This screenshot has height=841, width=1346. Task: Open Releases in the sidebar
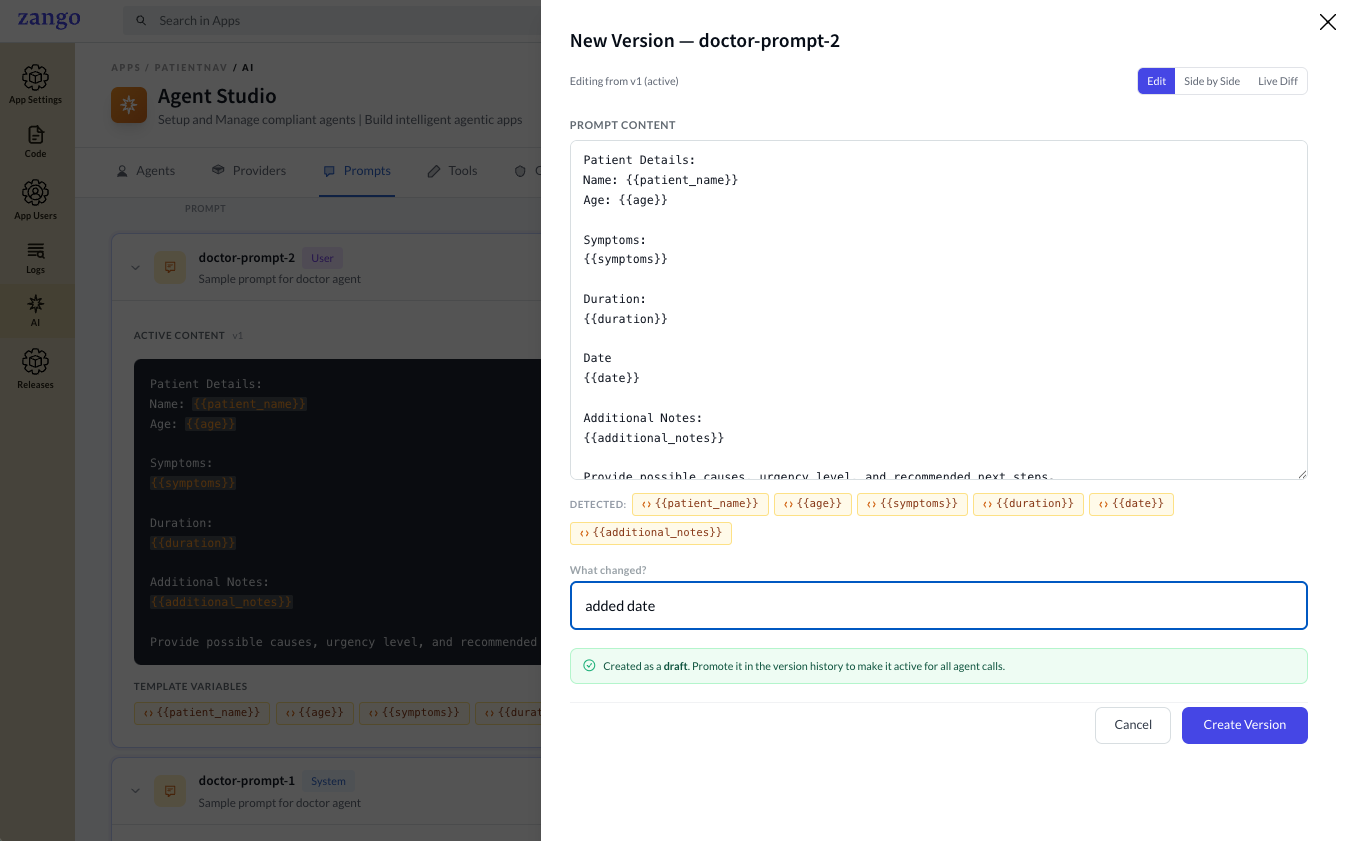pyautogui.click(x=36, y=369)
